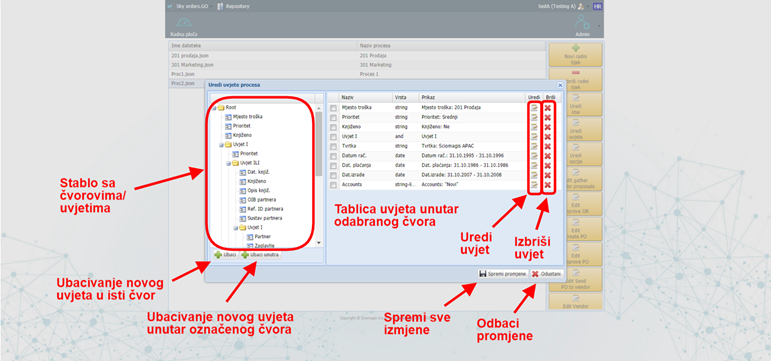
Task: Click the Ubaci button
Action: [225, 255]
